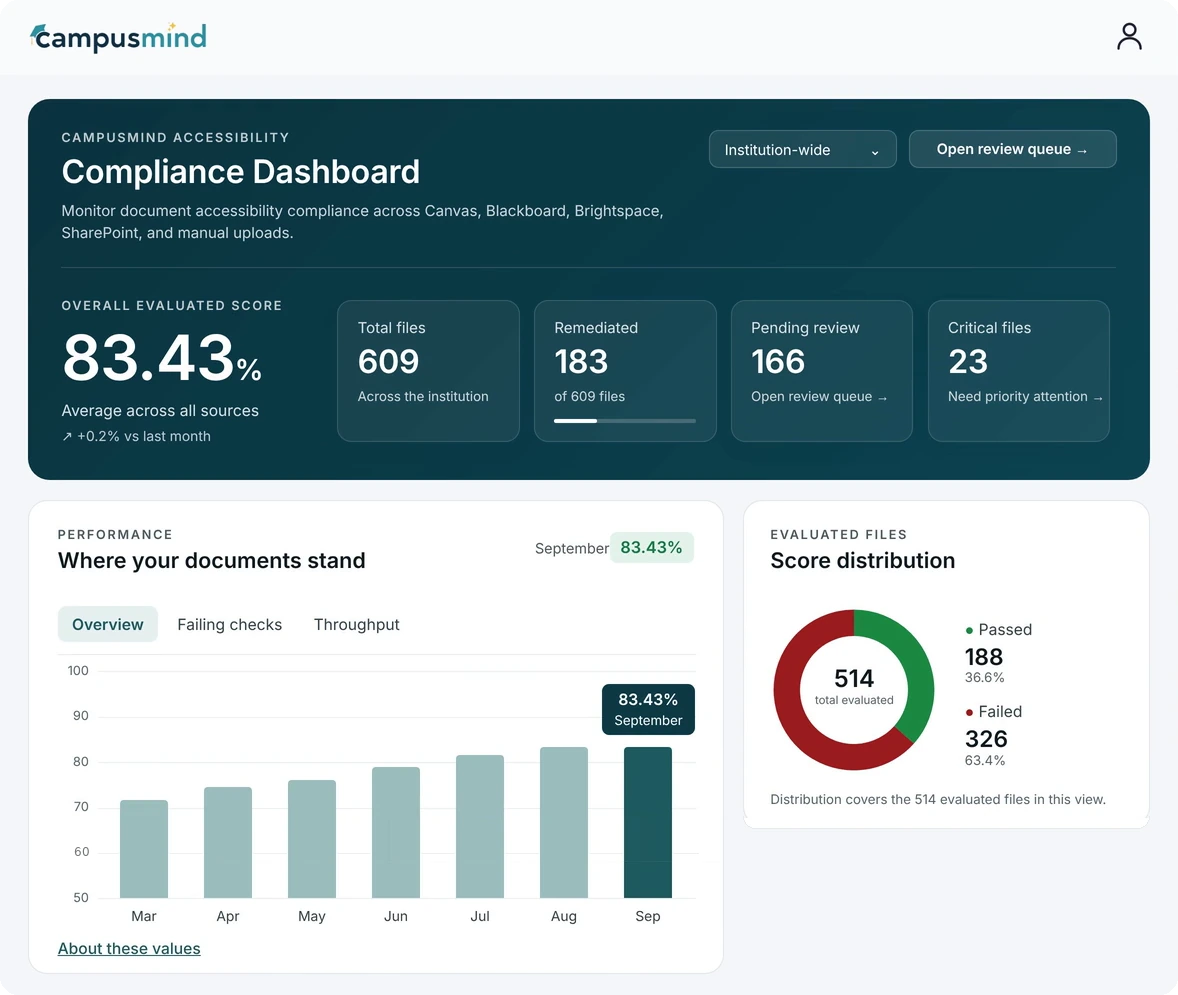Screen dimensions: 1178x995
Task: Click the Apr bar in chart
Action: [x=228, y=842]
